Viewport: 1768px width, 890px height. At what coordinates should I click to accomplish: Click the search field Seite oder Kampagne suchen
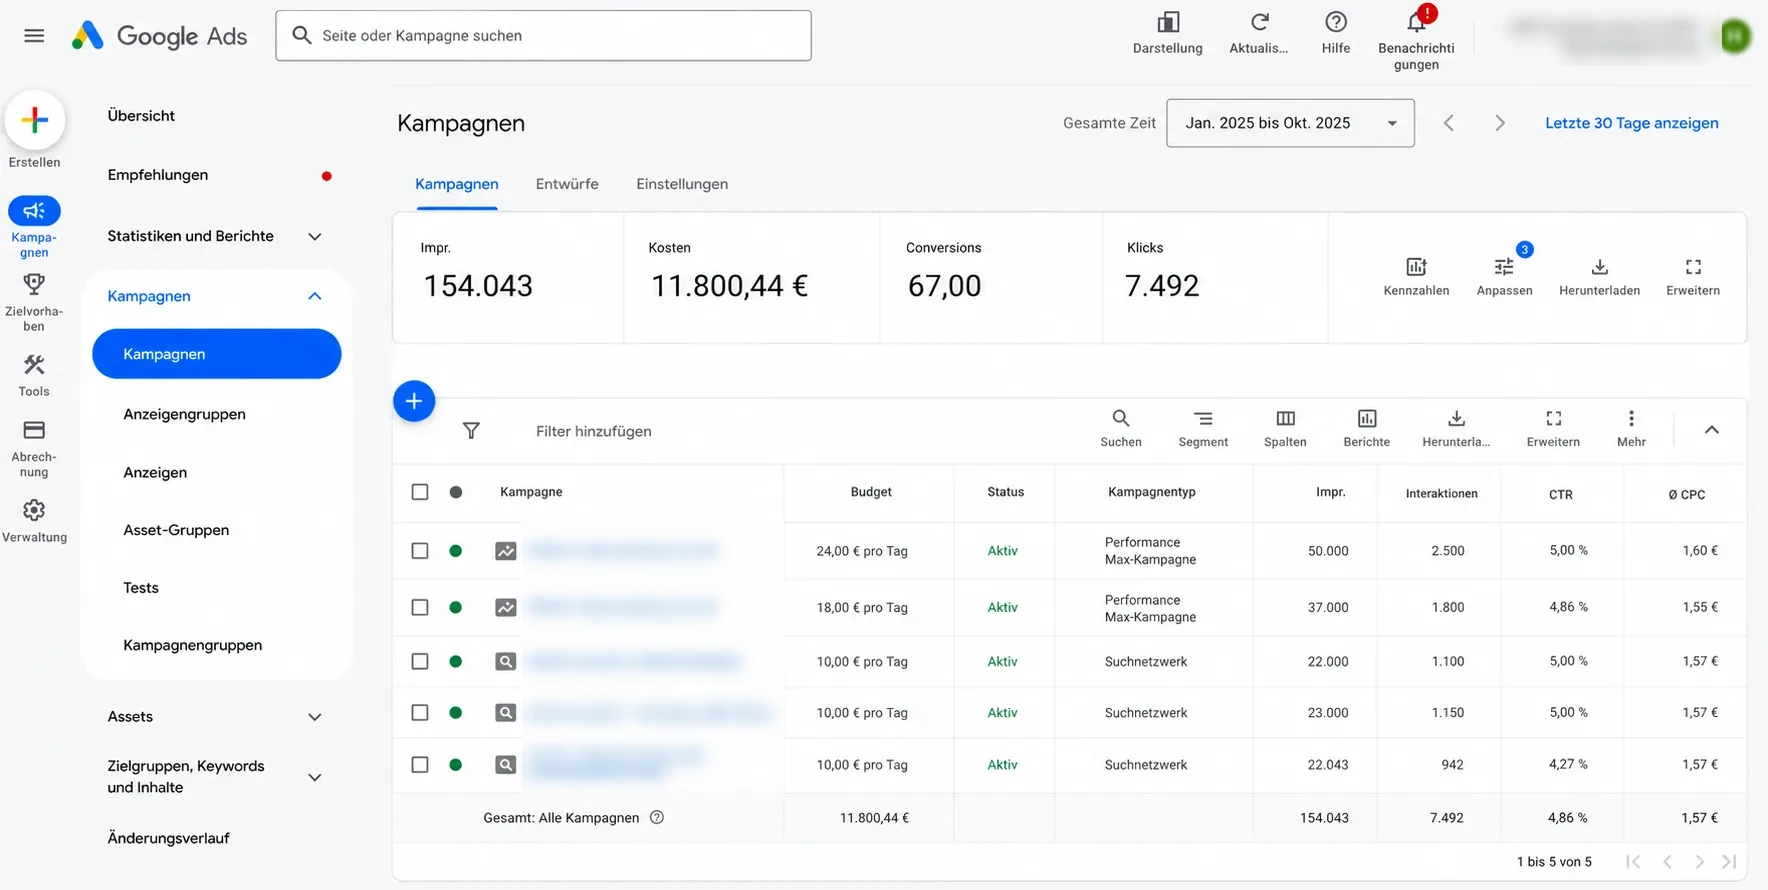(x=543, y=36)
